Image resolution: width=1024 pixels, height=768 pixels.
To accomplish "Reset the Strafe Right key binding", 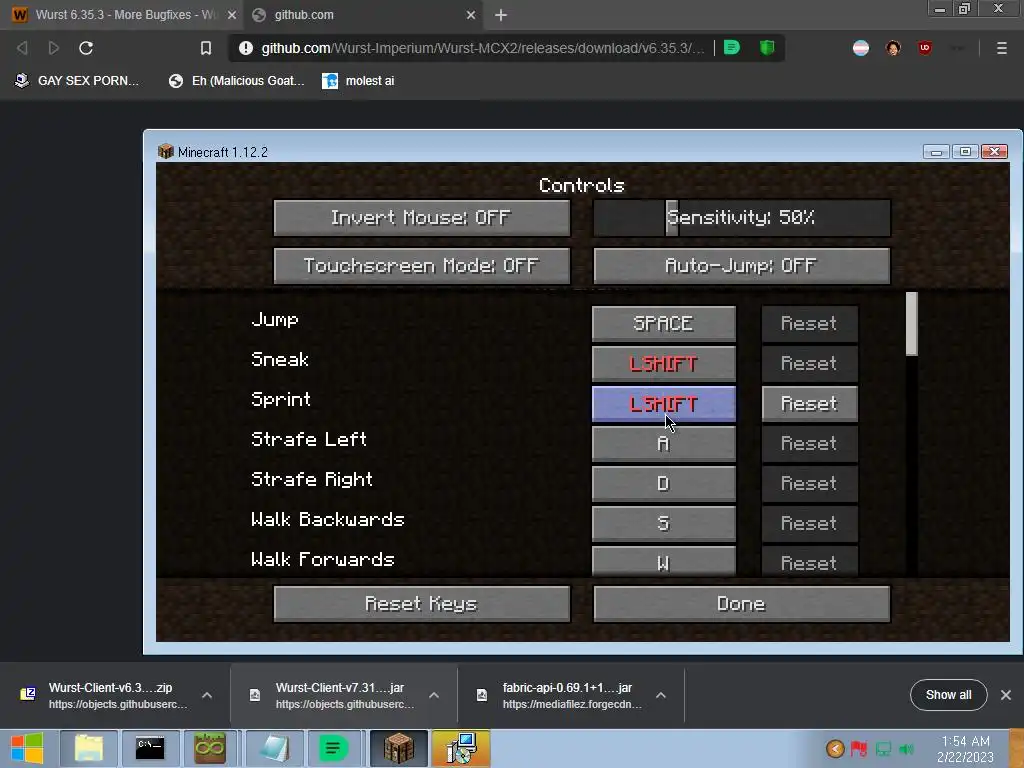I will click(x=809, y=484).
